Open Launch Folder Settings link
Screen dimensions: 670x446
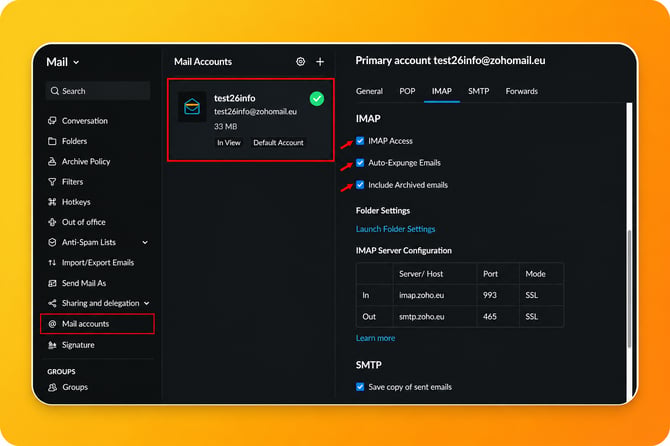click(395, 229)
